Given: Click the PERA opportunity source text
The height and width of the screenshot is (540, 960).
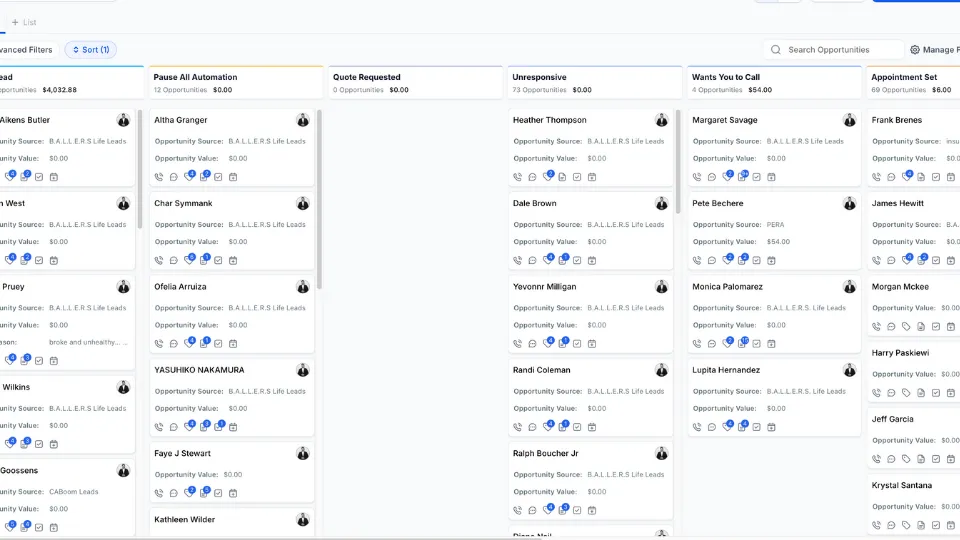Looking at the screenshot, I should point(775,225).
